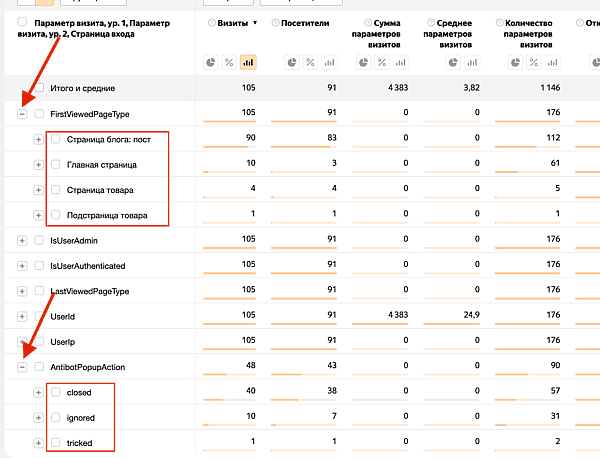Expand the IsUserAuthenticated row
Screen dimensions: 600x458
tap(22, 266)
